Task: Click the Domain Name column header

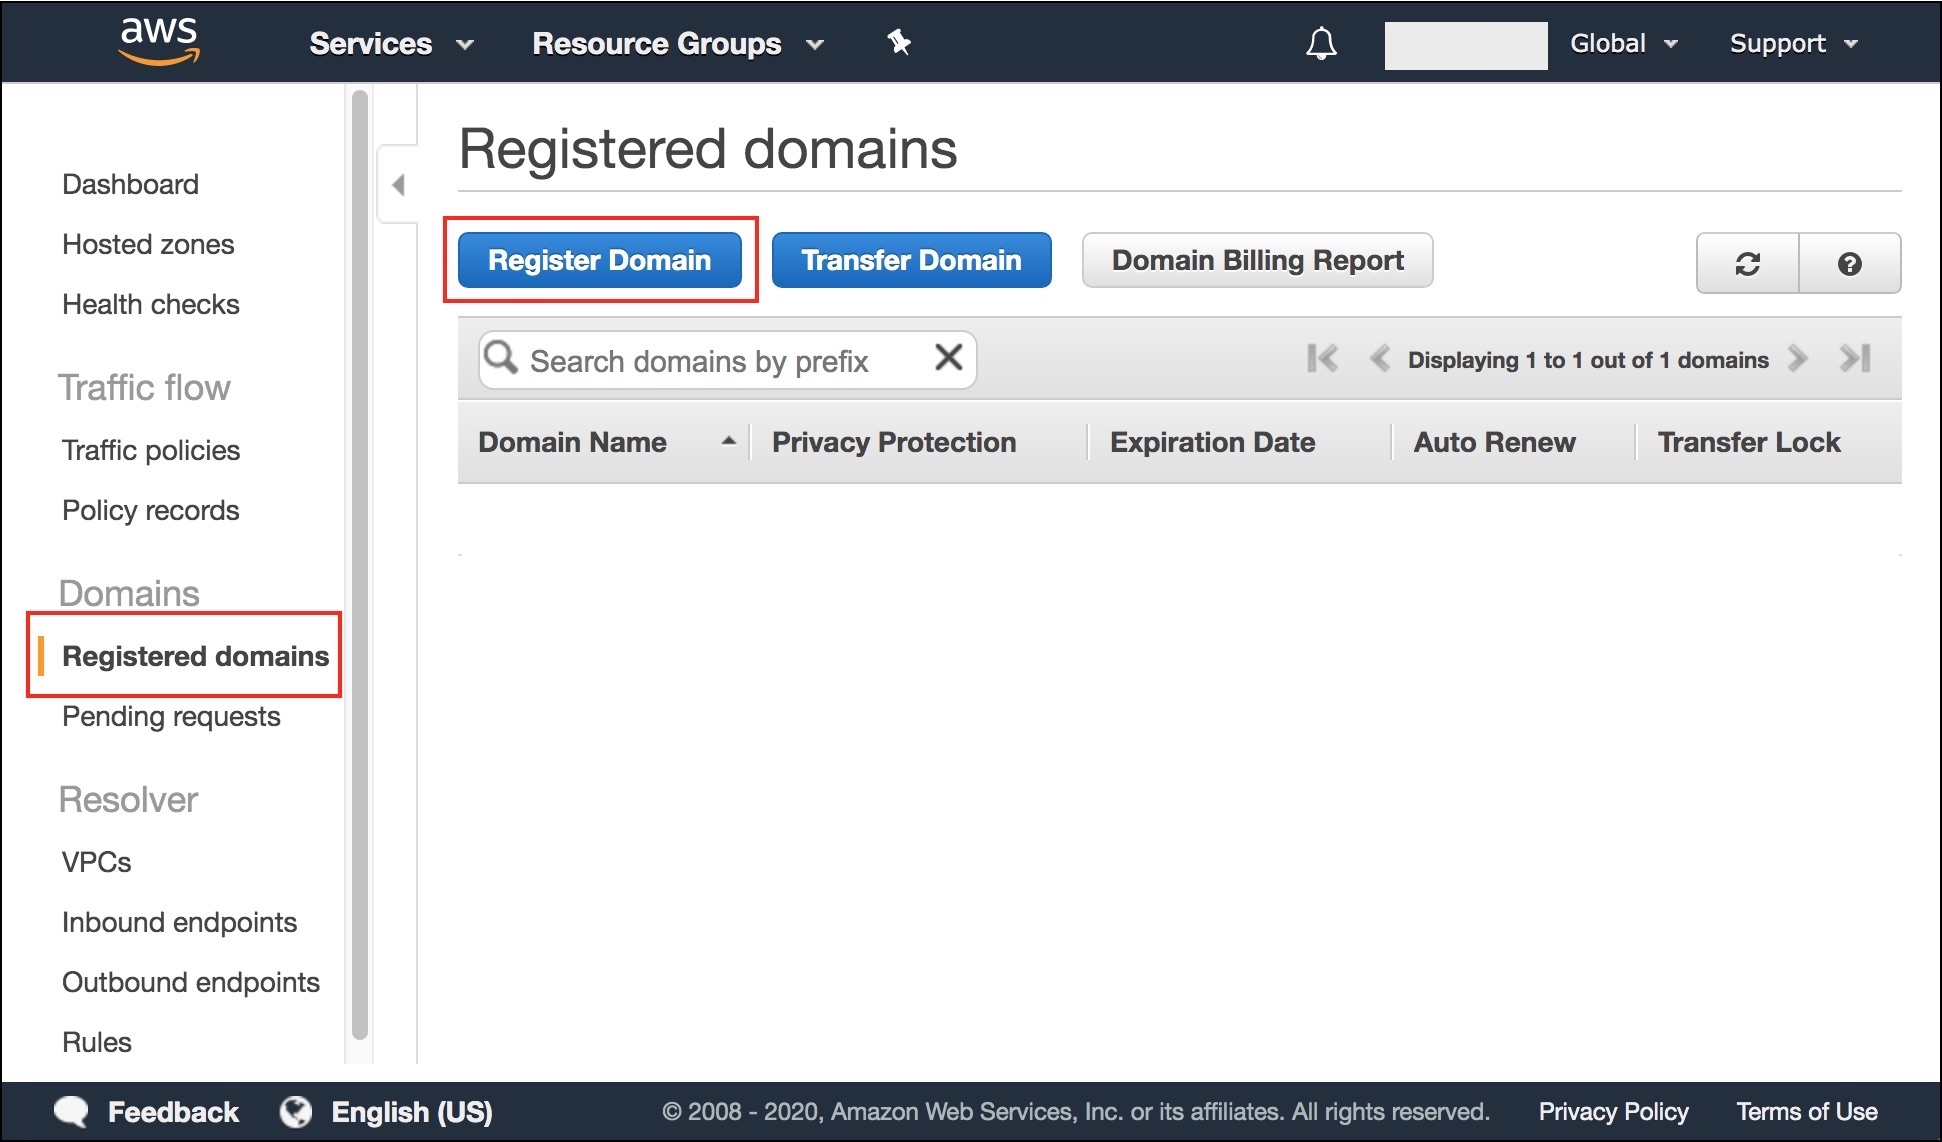Action: [572, 442]
